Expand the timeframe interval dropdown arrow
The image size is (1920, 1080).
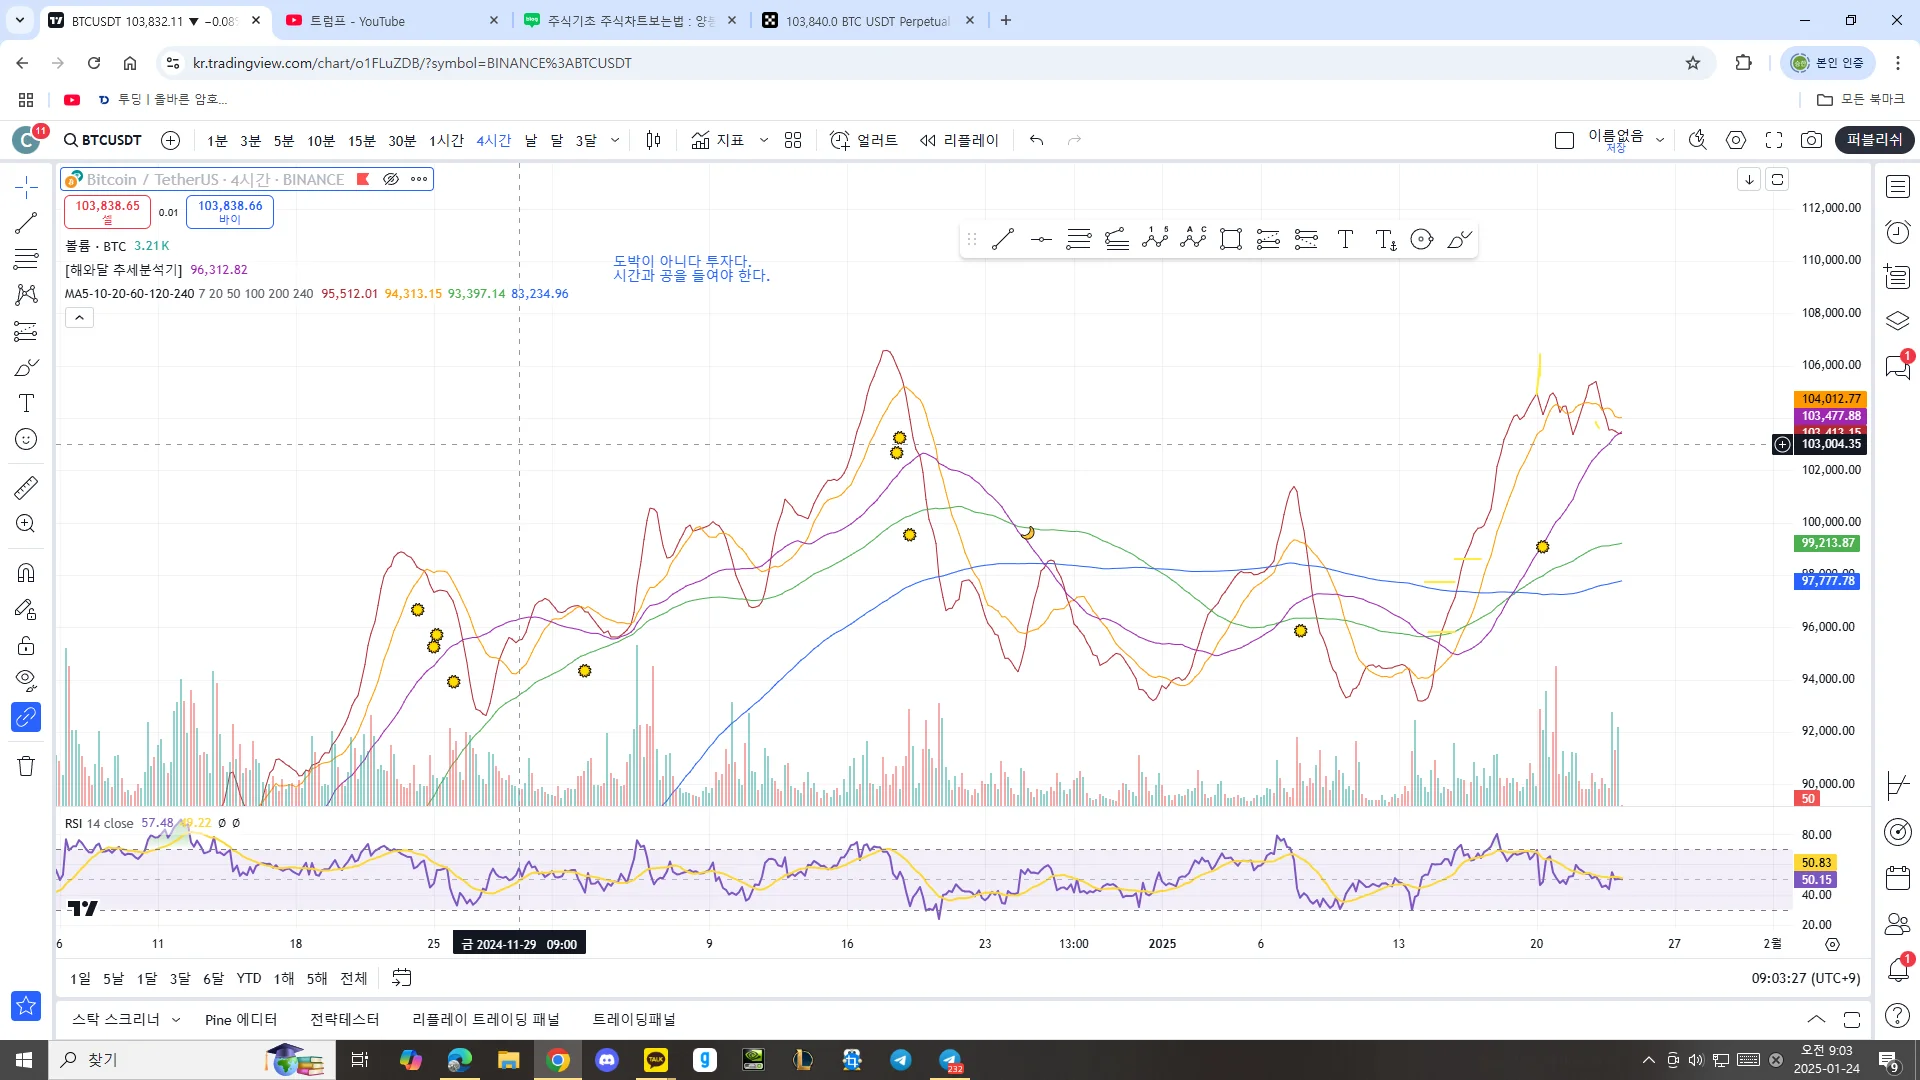(615, 140)
